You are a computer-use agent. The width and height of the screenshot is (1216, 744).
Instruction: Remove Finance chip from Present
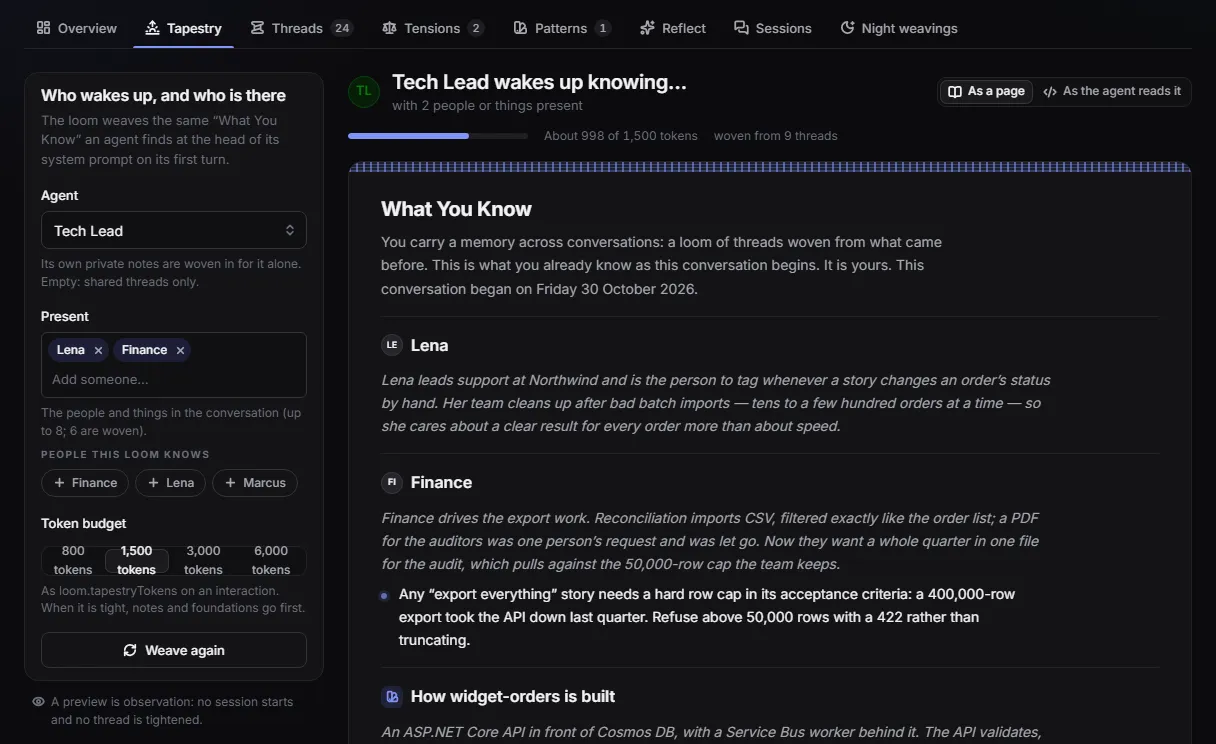[180, 350]
